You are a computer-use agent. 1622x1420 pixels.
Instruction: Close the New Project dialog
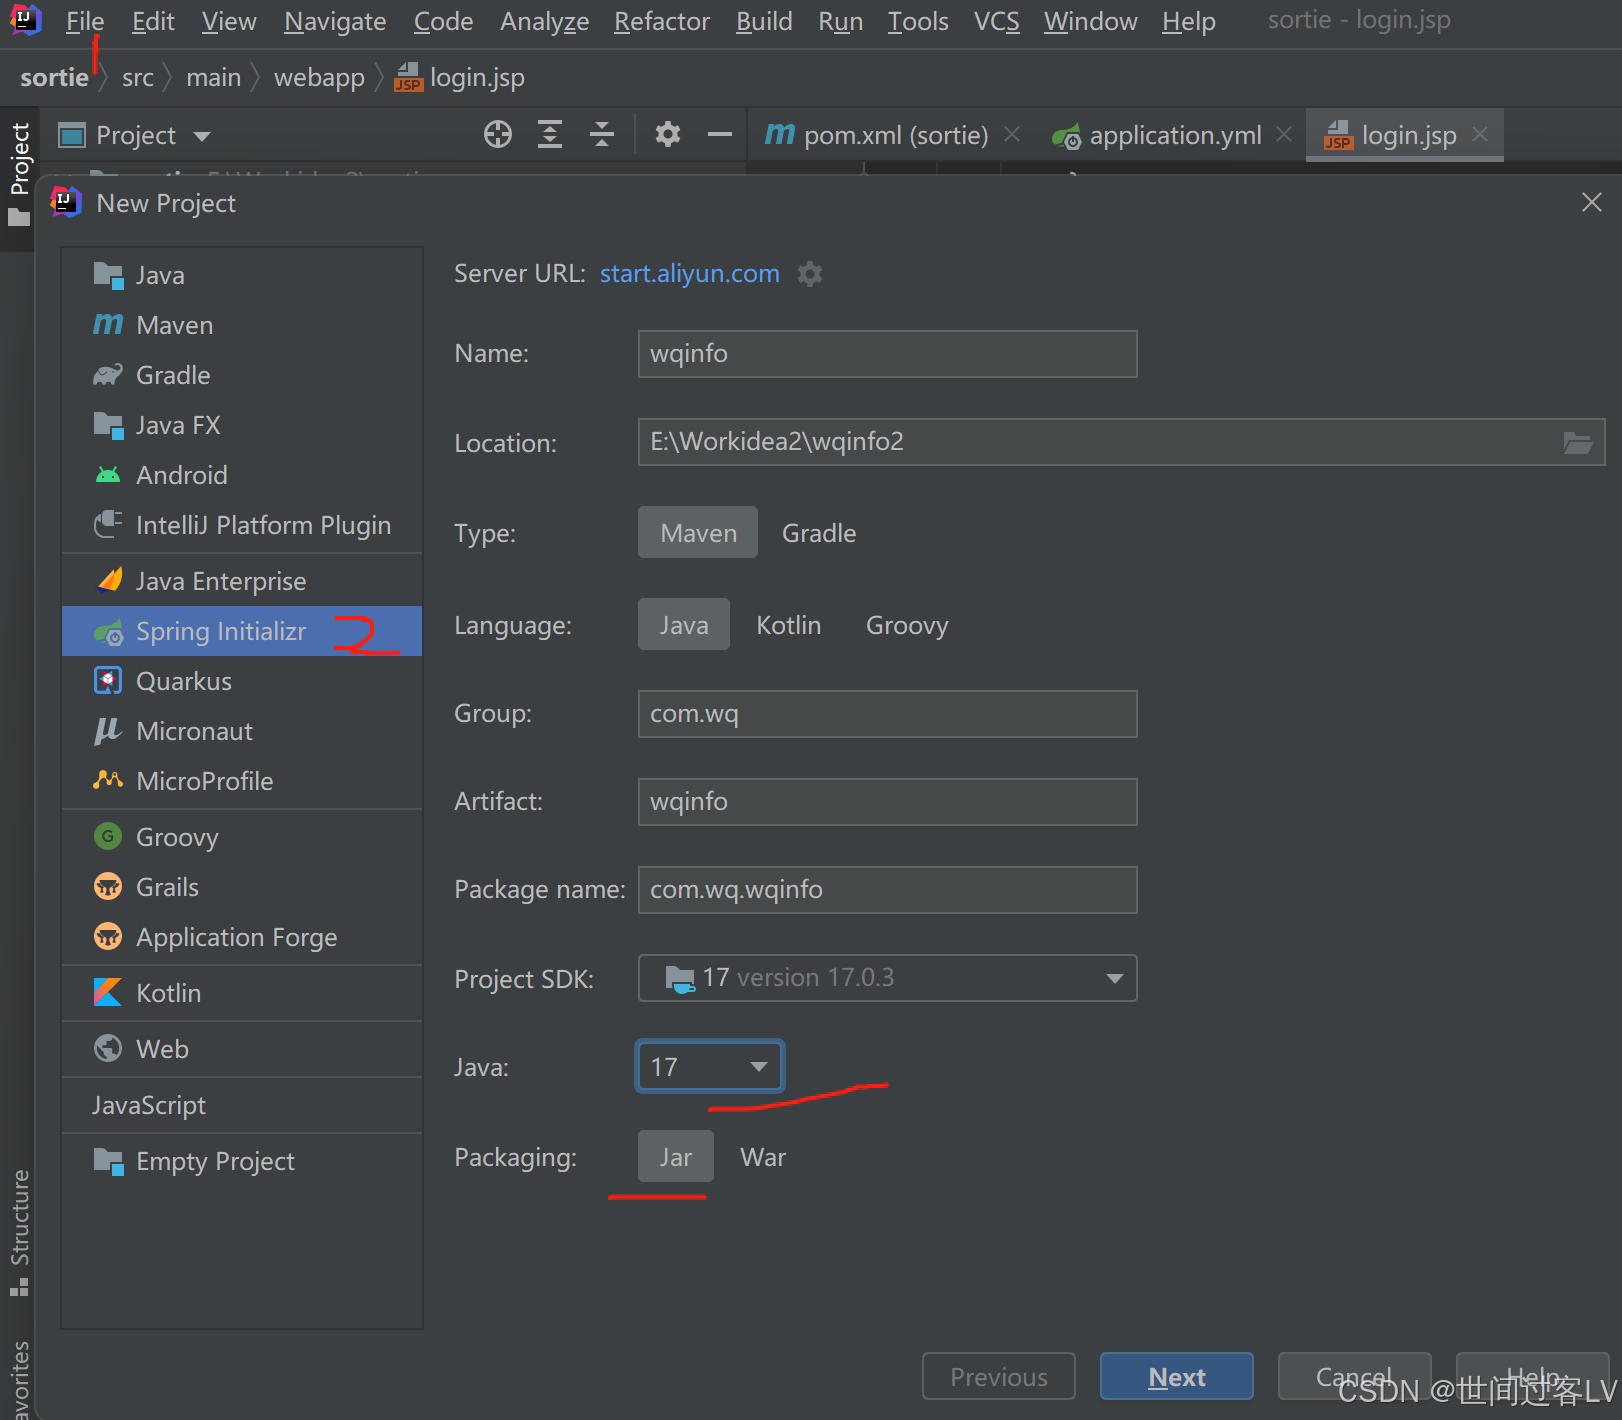coord(1592,202)
